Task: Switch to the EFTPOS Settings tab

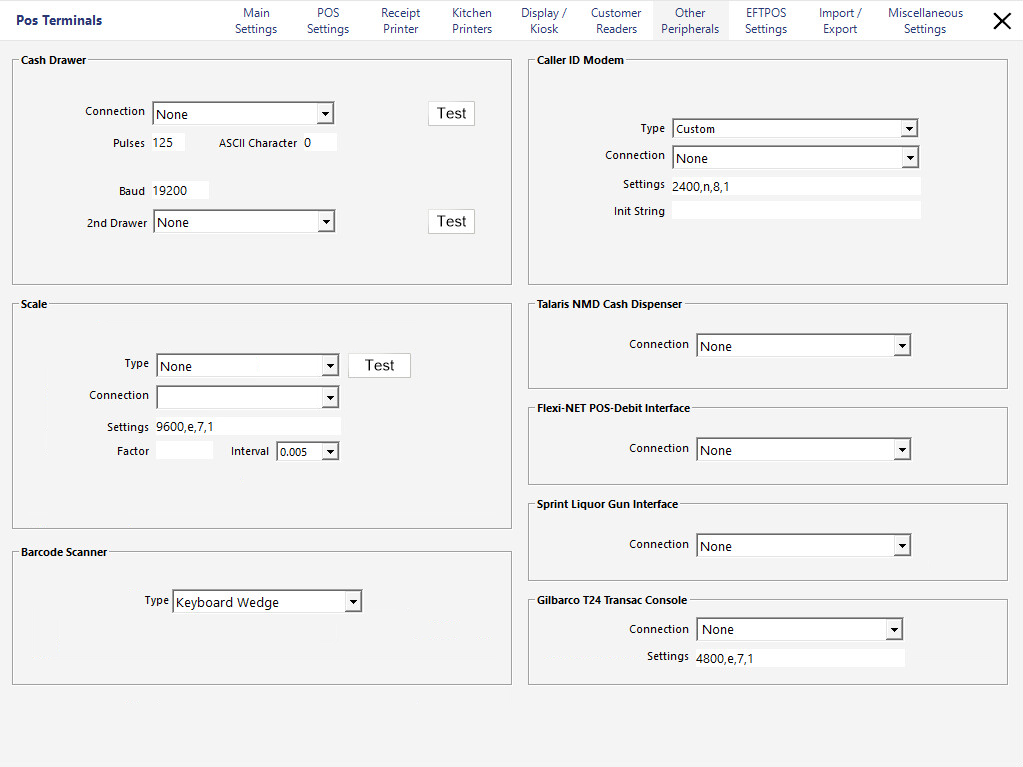Action: 765,20
